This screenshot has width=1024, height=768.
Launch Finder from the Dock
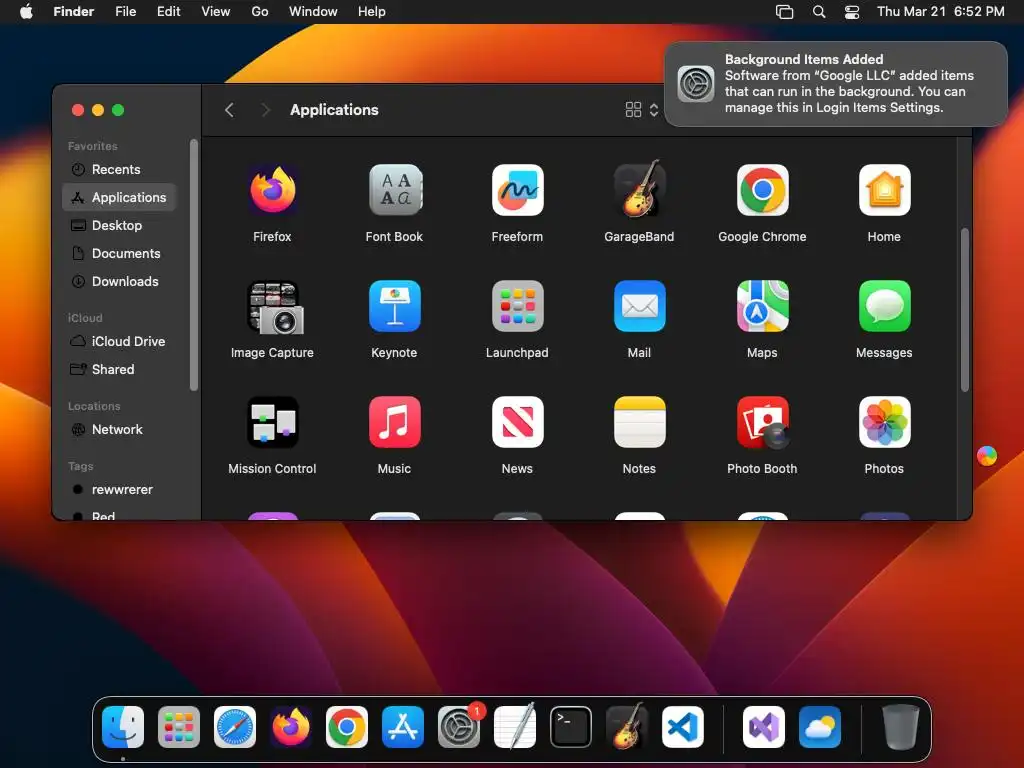123,727
